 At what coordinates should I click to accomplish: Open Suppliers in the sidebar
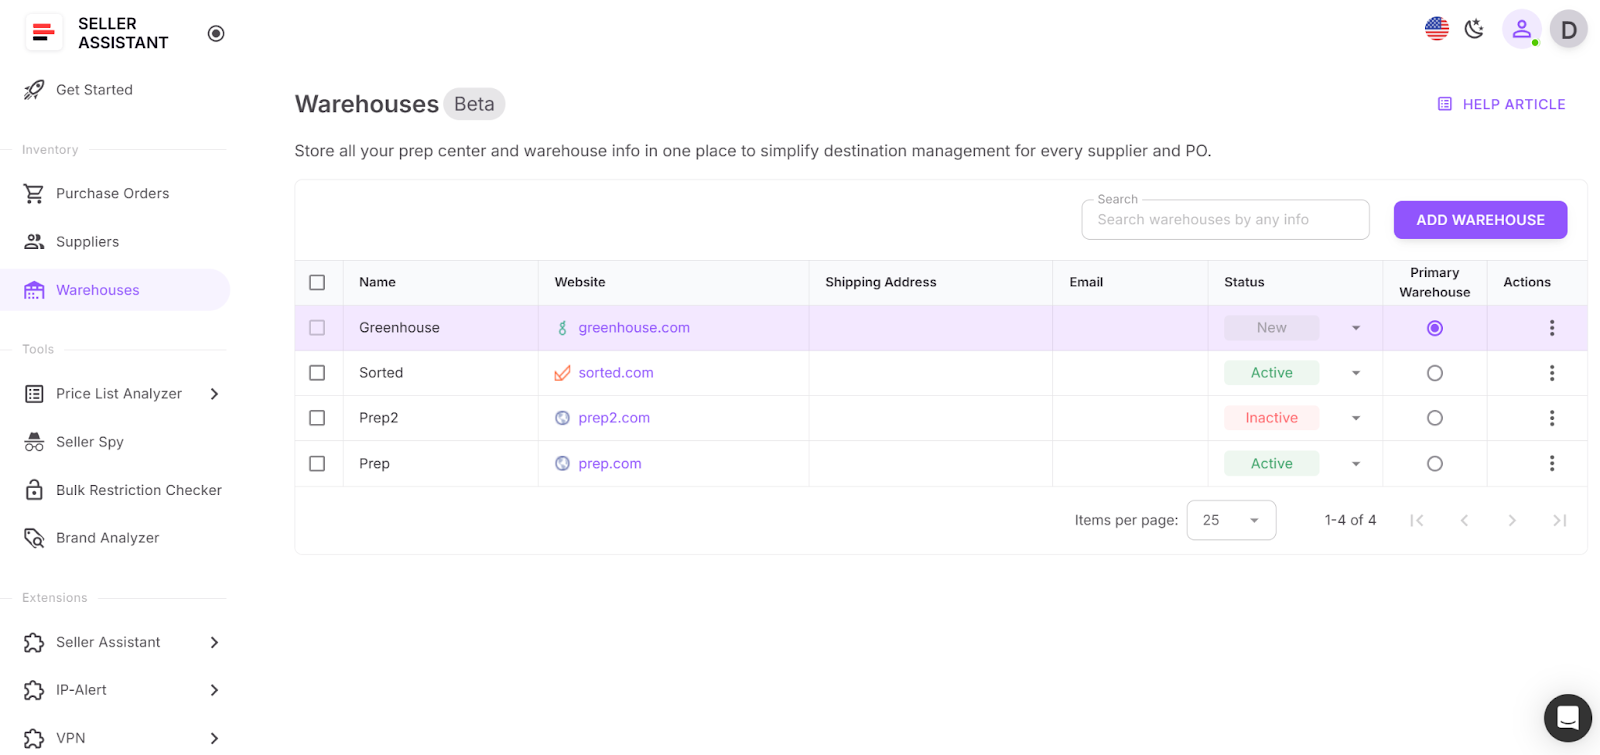coord(87,242)
